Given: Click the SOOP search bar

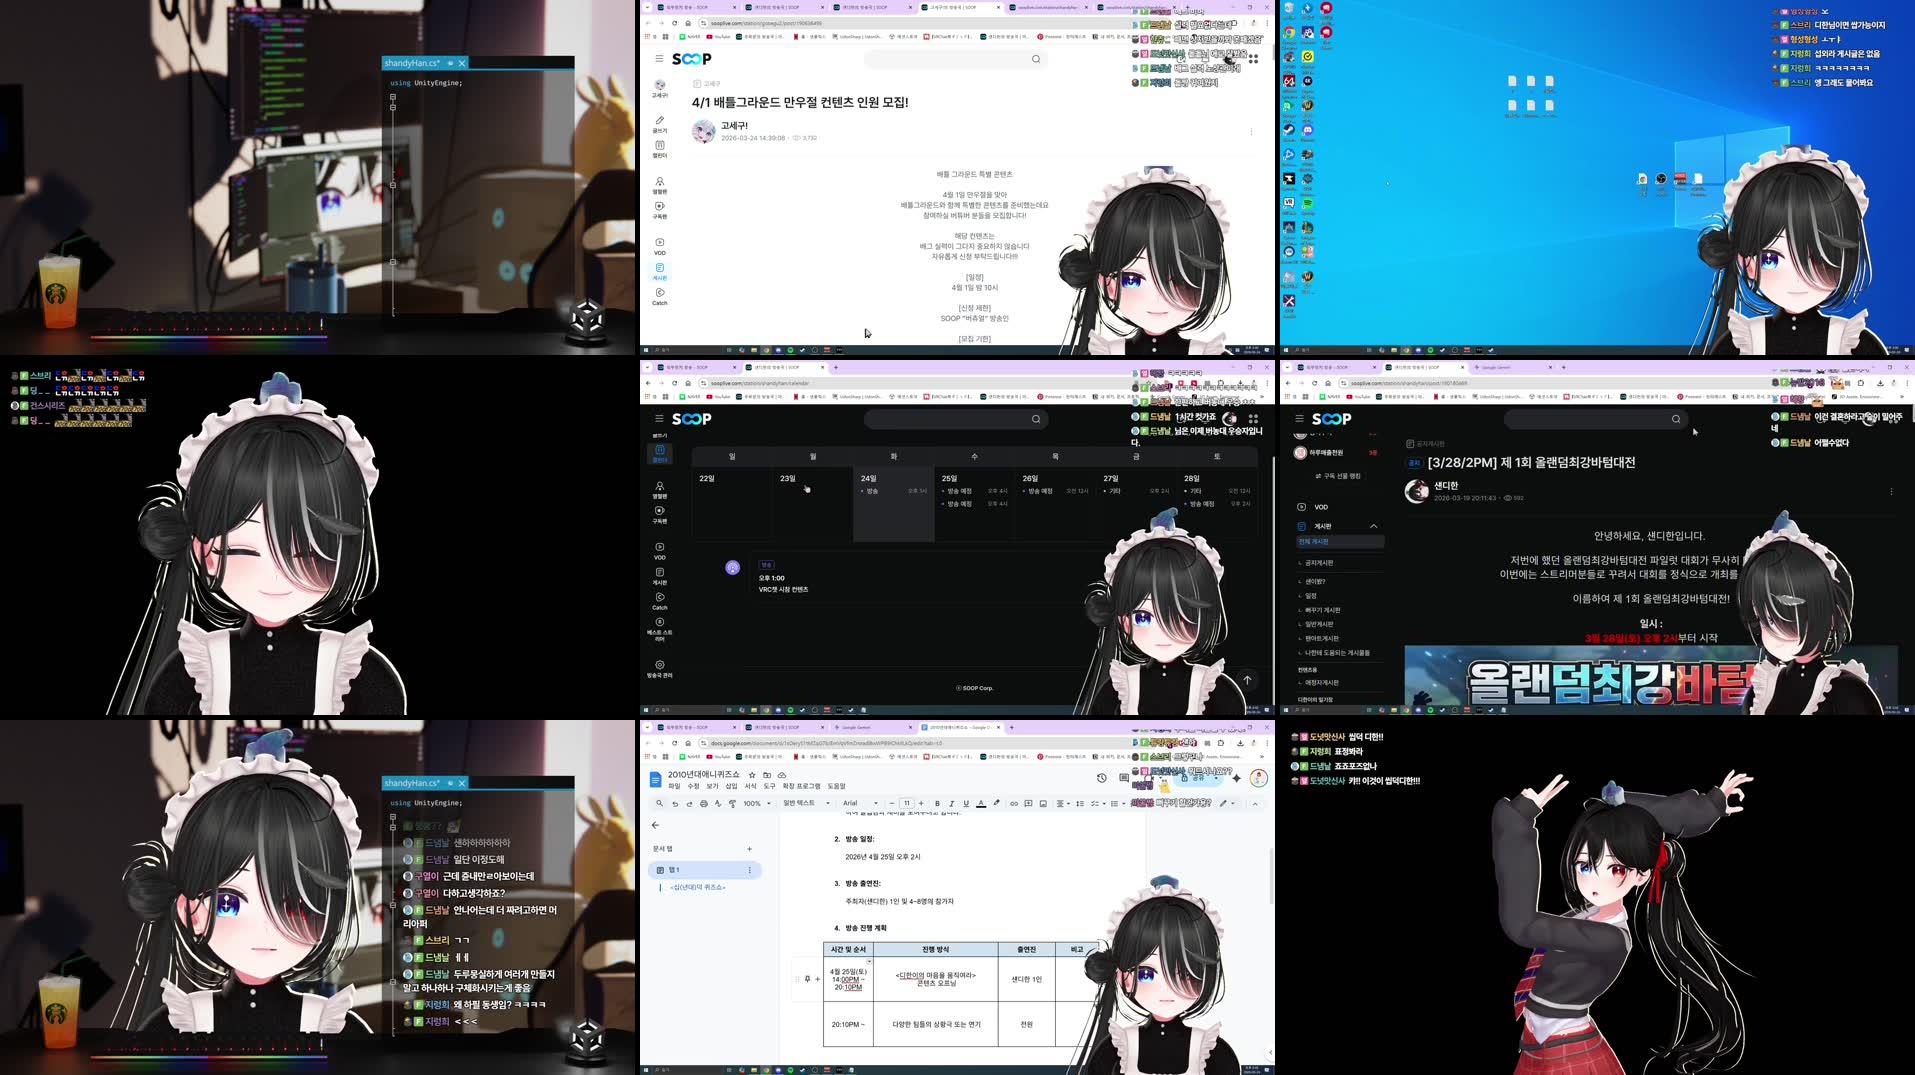Looking at the screenshot, I should pos(955,59).
